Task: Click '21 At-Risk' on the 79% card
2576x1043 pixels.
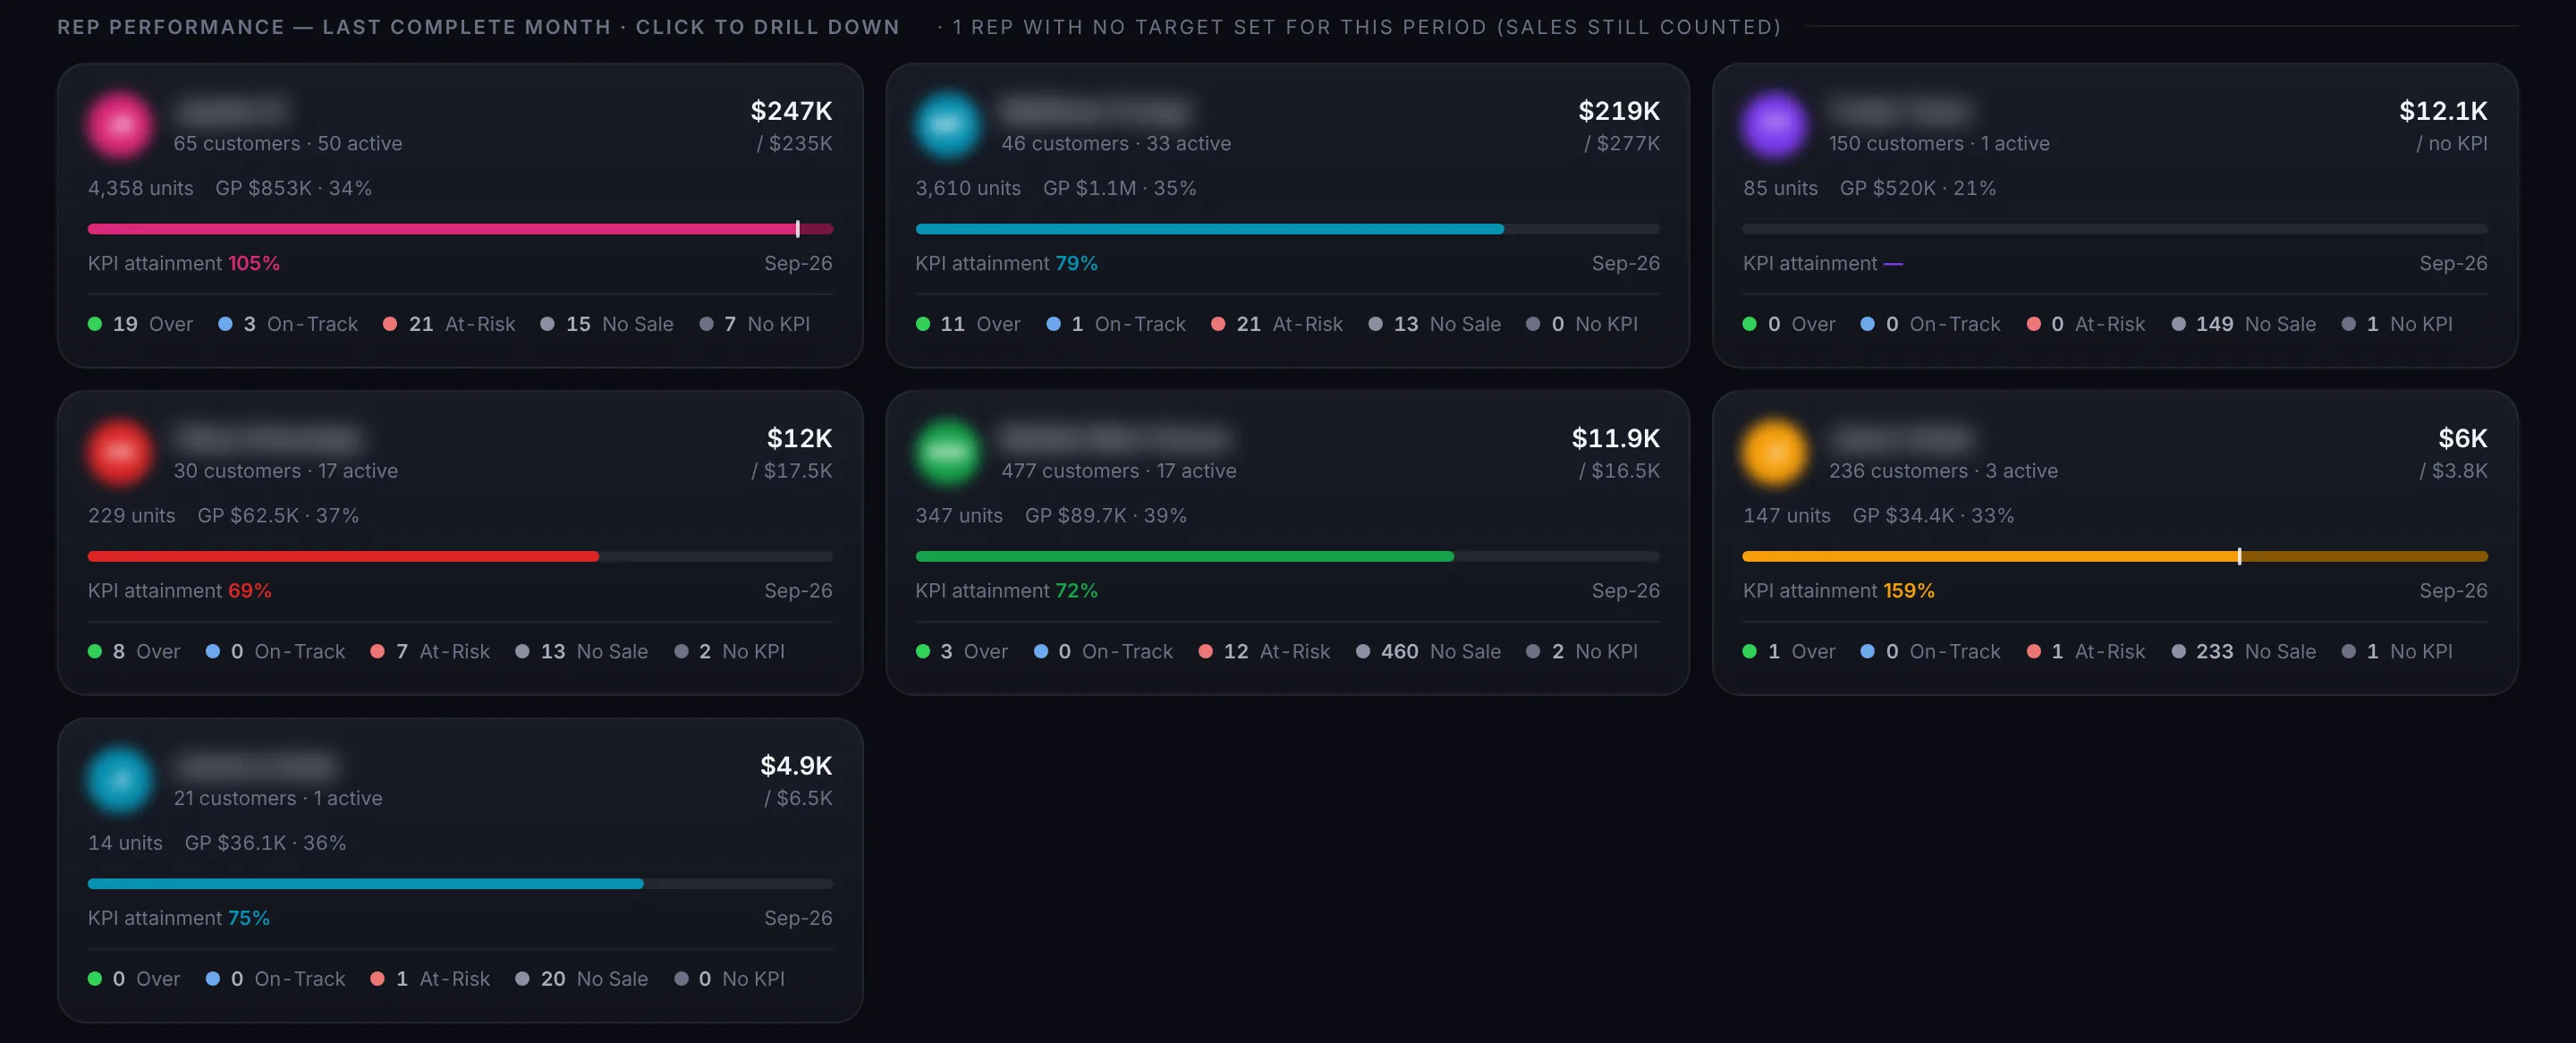Action: click(x=1276, y=324)
